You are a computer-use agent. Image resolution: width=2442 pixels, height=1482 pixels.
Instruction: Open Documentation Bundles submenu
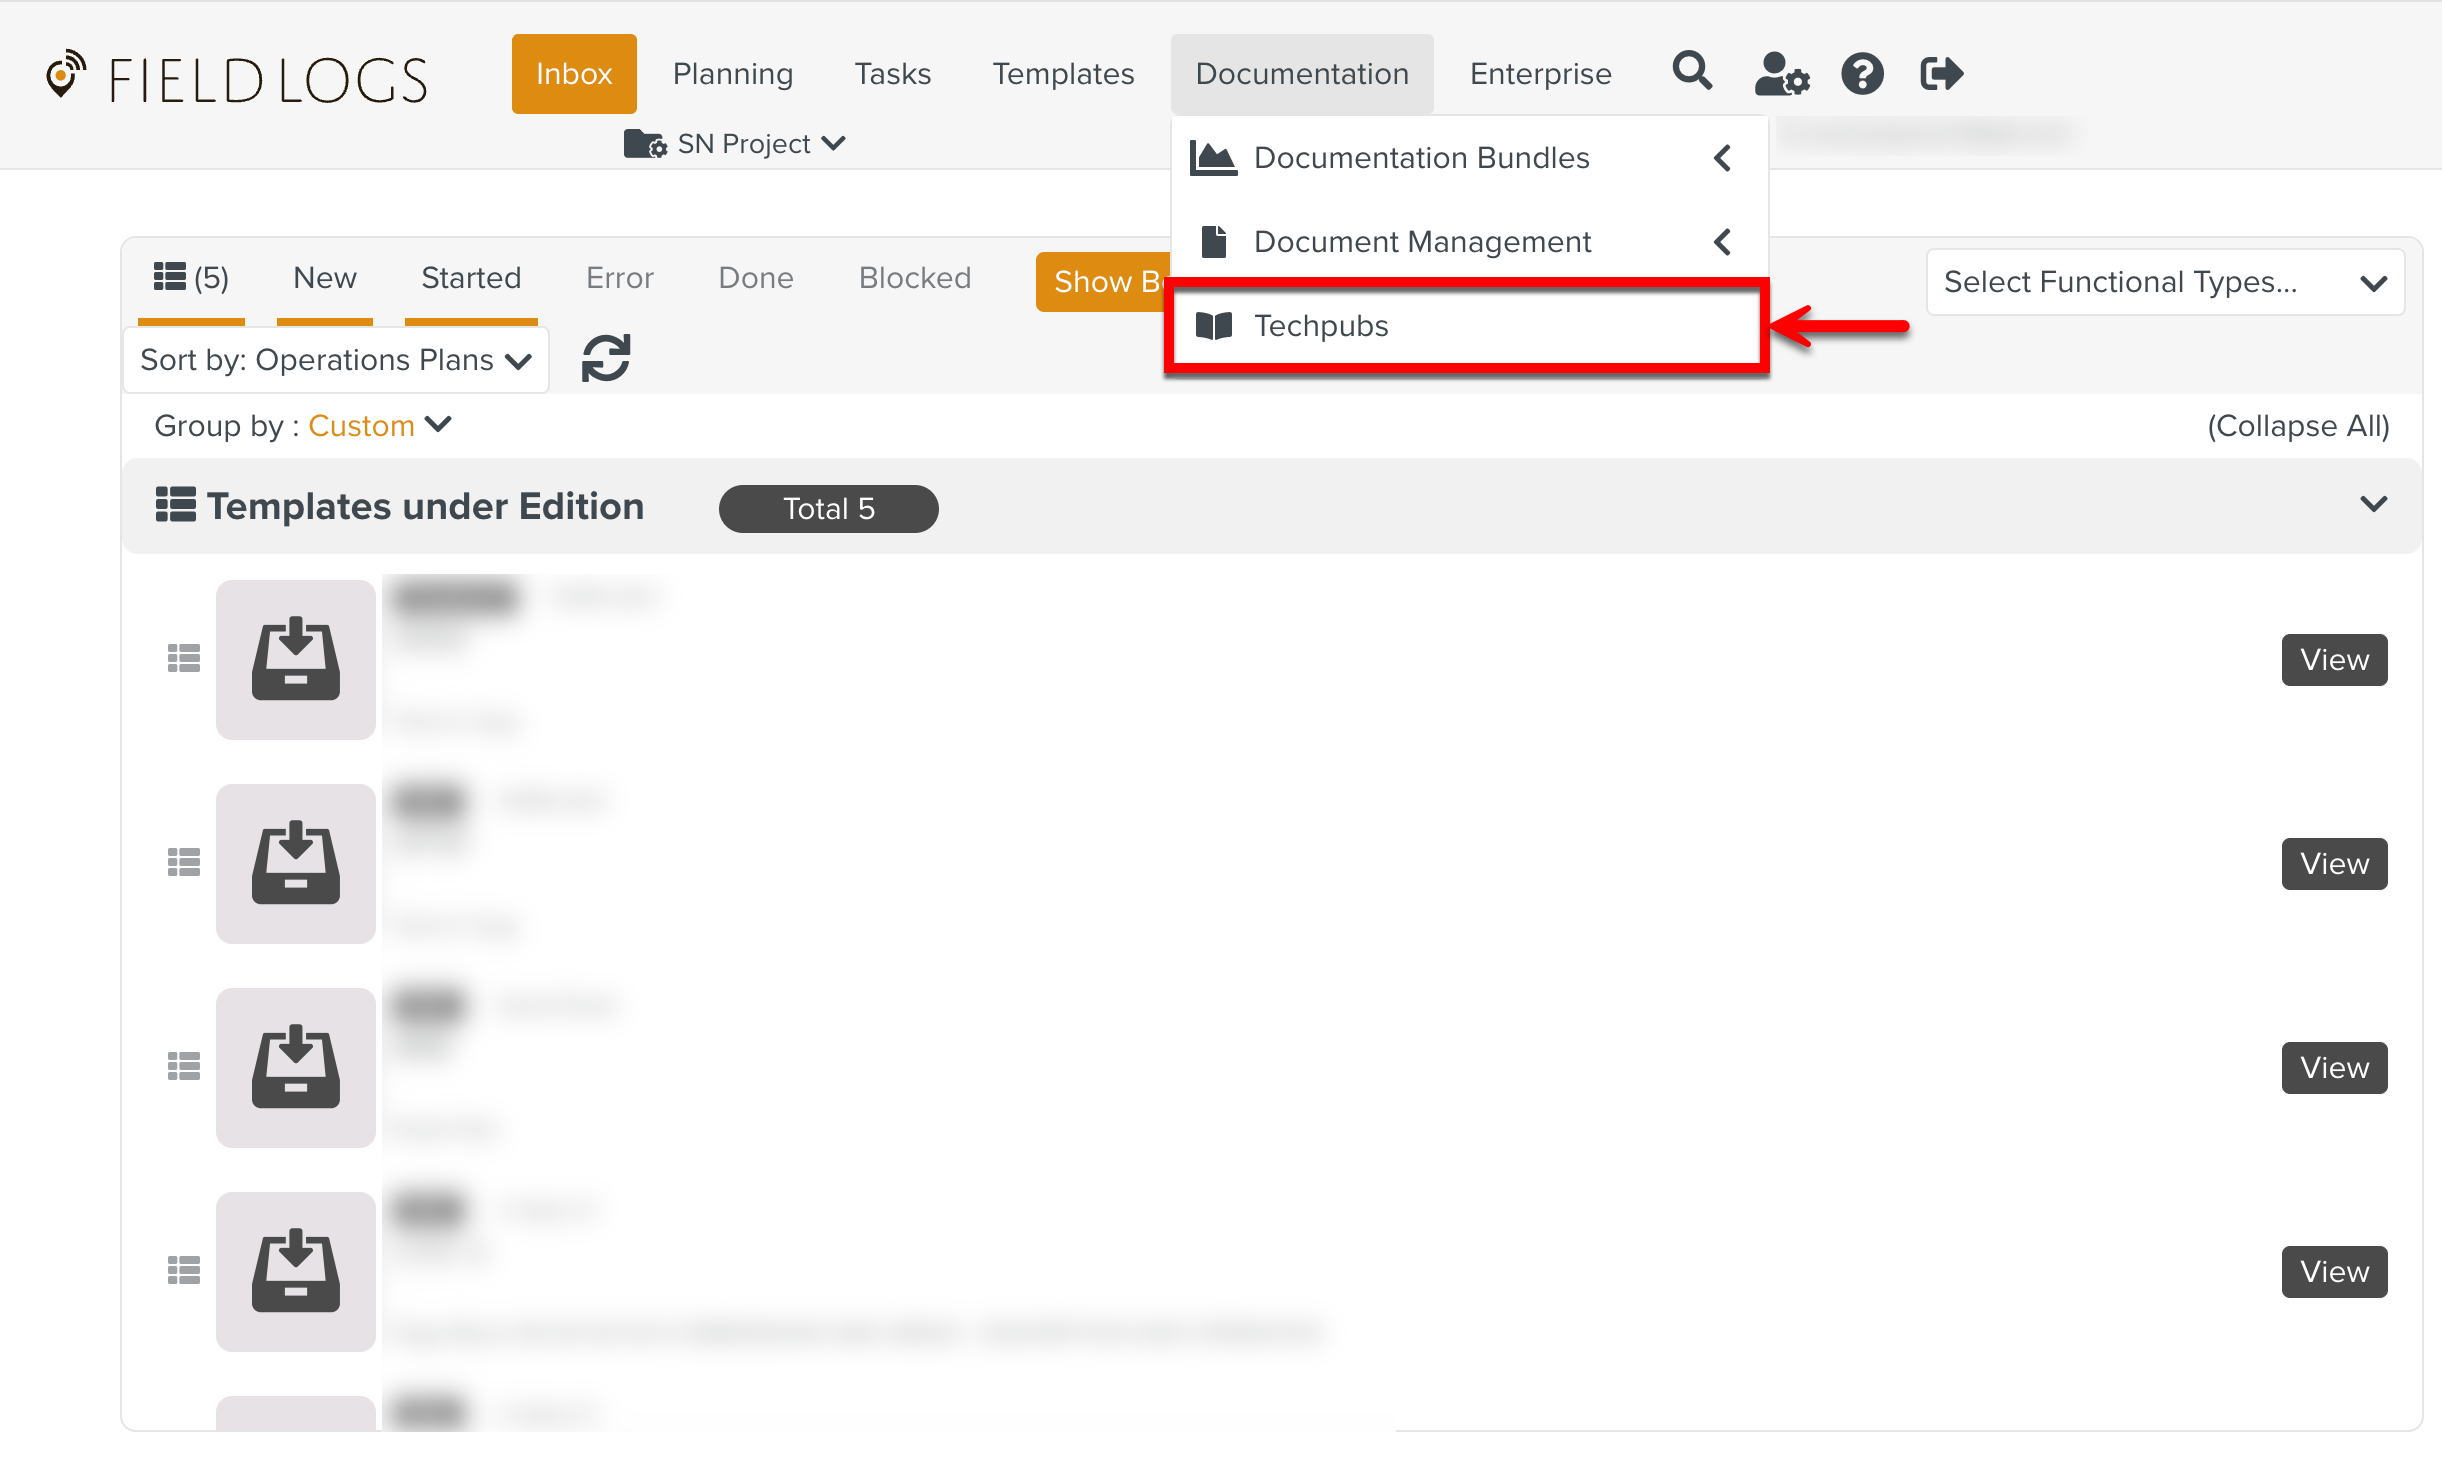1421,158
